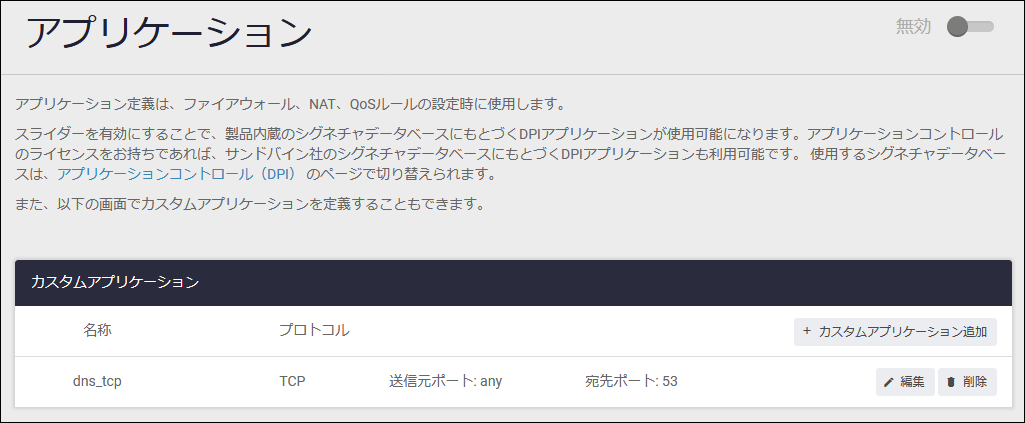Click カスタムアプリケーション追加 button
Image resolution: width=1025 pixels, height=423 pixels.
pos(895,331)
